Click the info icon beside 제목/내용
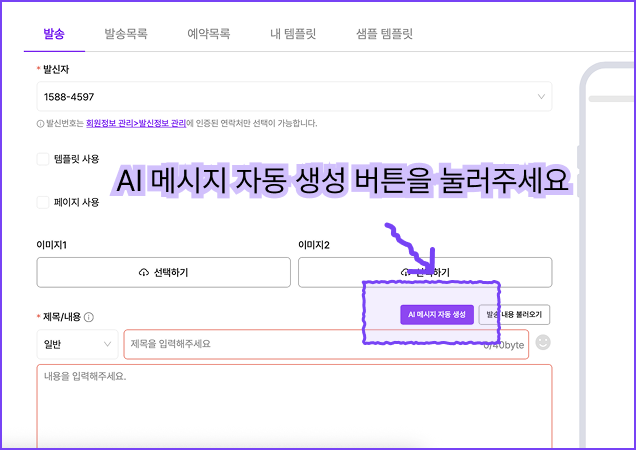 (88, 317)
